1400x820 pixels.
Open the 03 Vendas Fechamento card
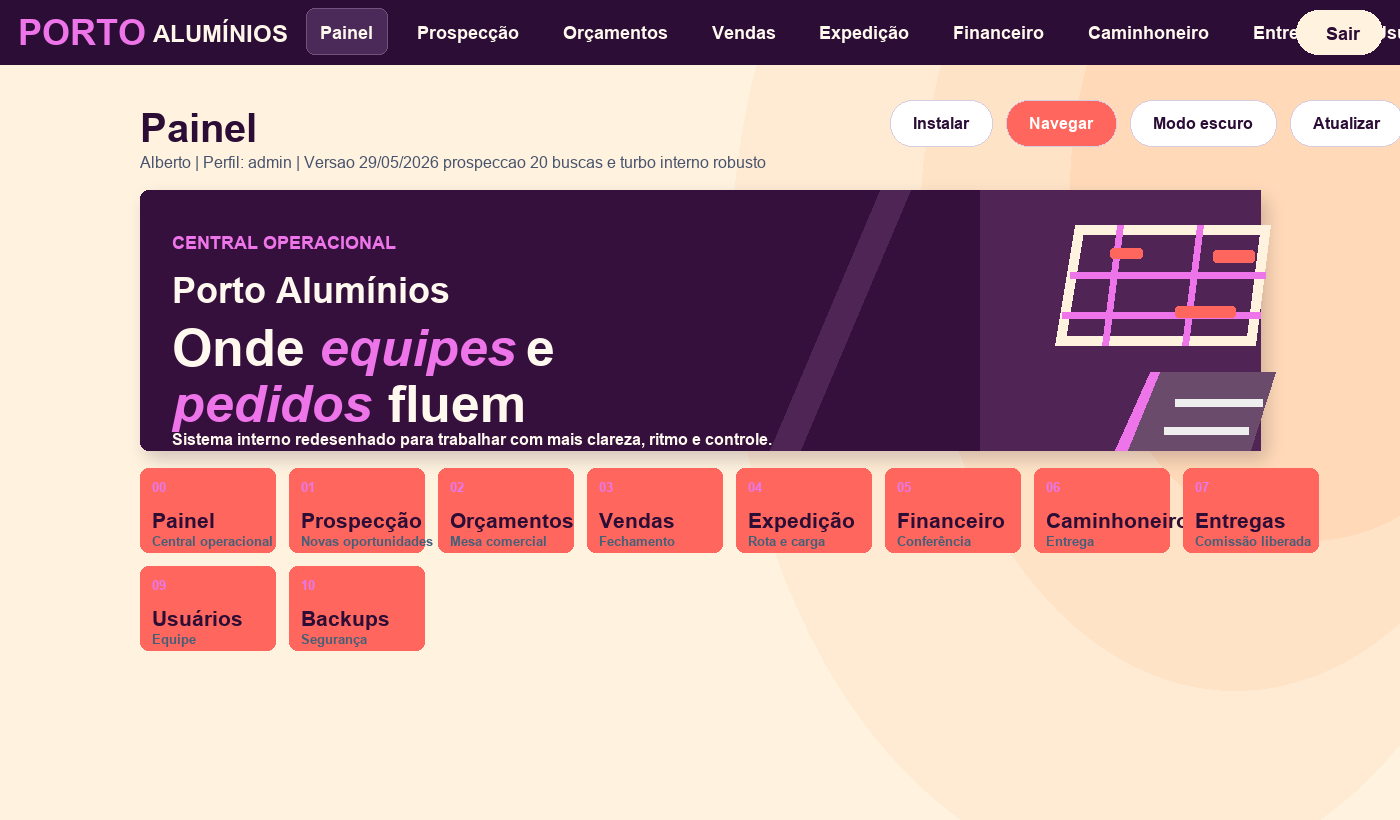(x=655, y=510)
